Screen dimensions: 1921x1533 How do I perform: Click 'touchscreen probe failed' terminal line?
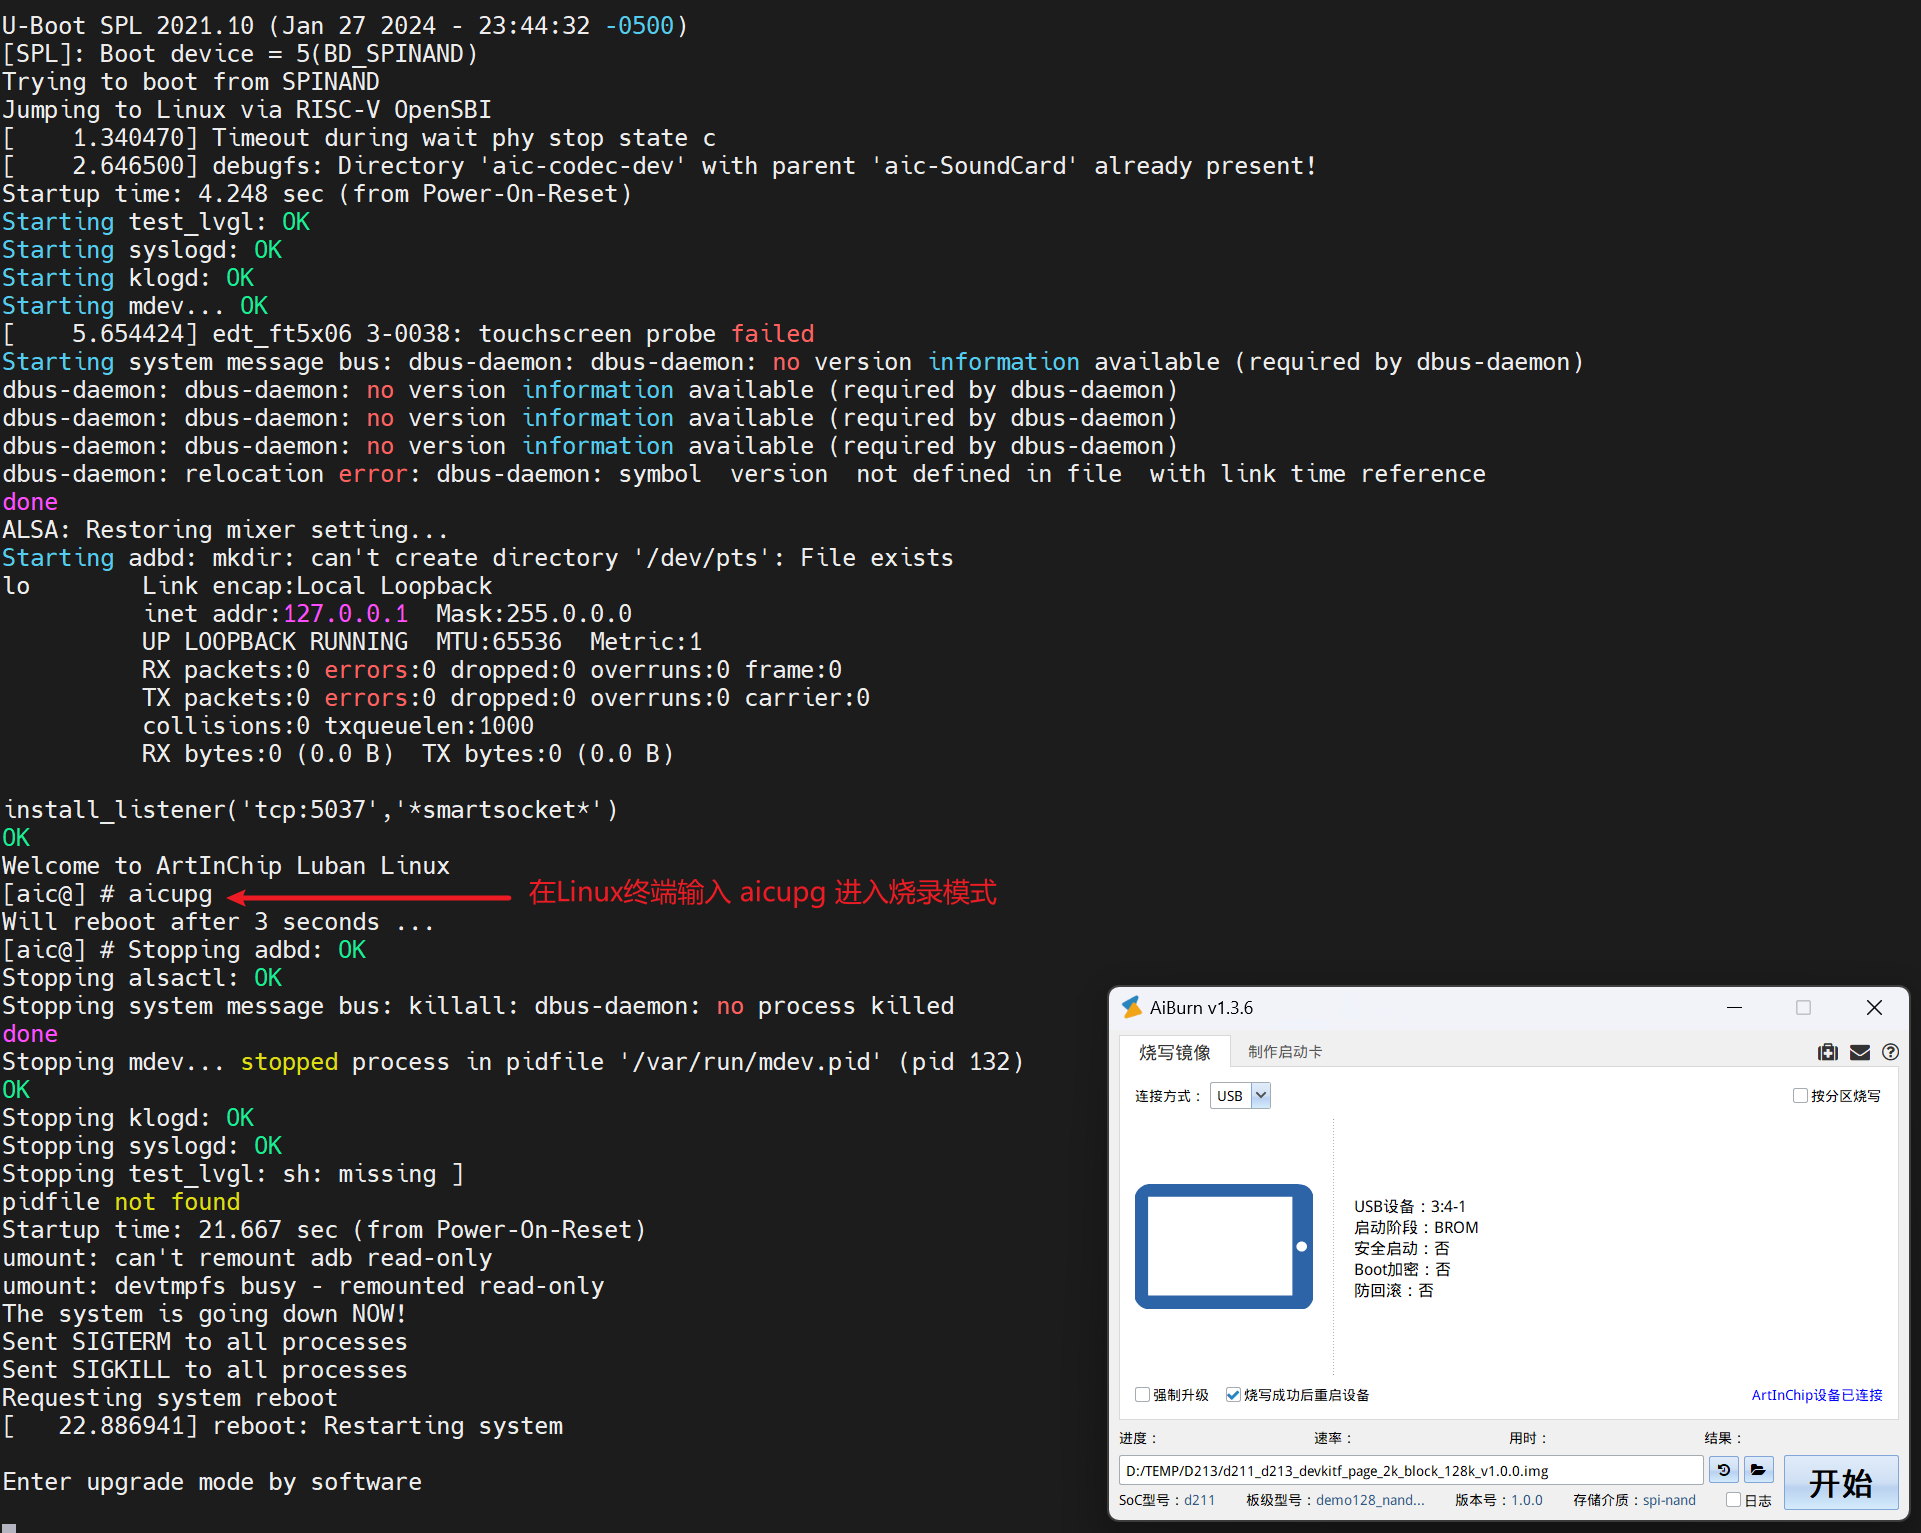tap(408, 334)
